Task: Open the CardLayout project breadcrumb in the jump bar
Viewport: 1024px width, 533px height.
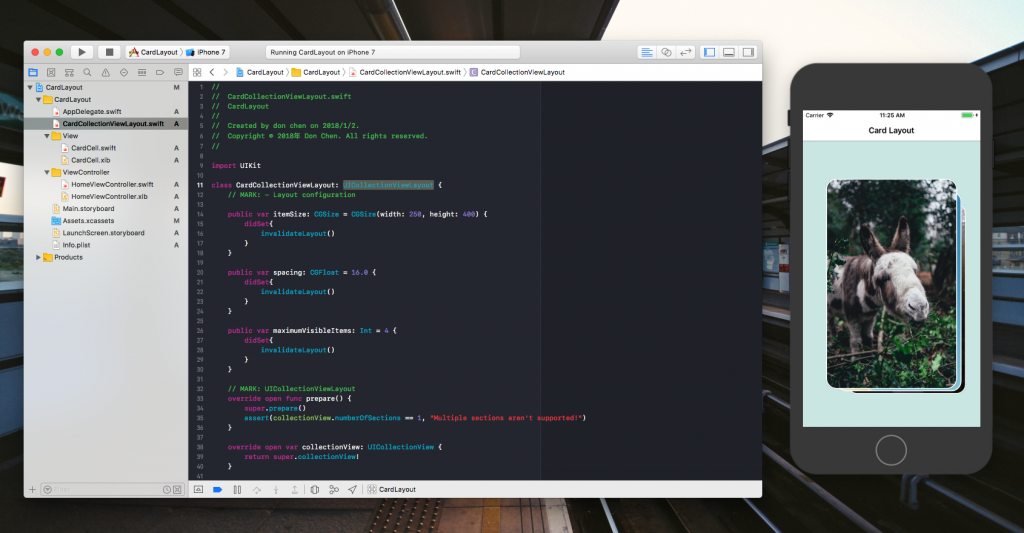Action: 259,73
